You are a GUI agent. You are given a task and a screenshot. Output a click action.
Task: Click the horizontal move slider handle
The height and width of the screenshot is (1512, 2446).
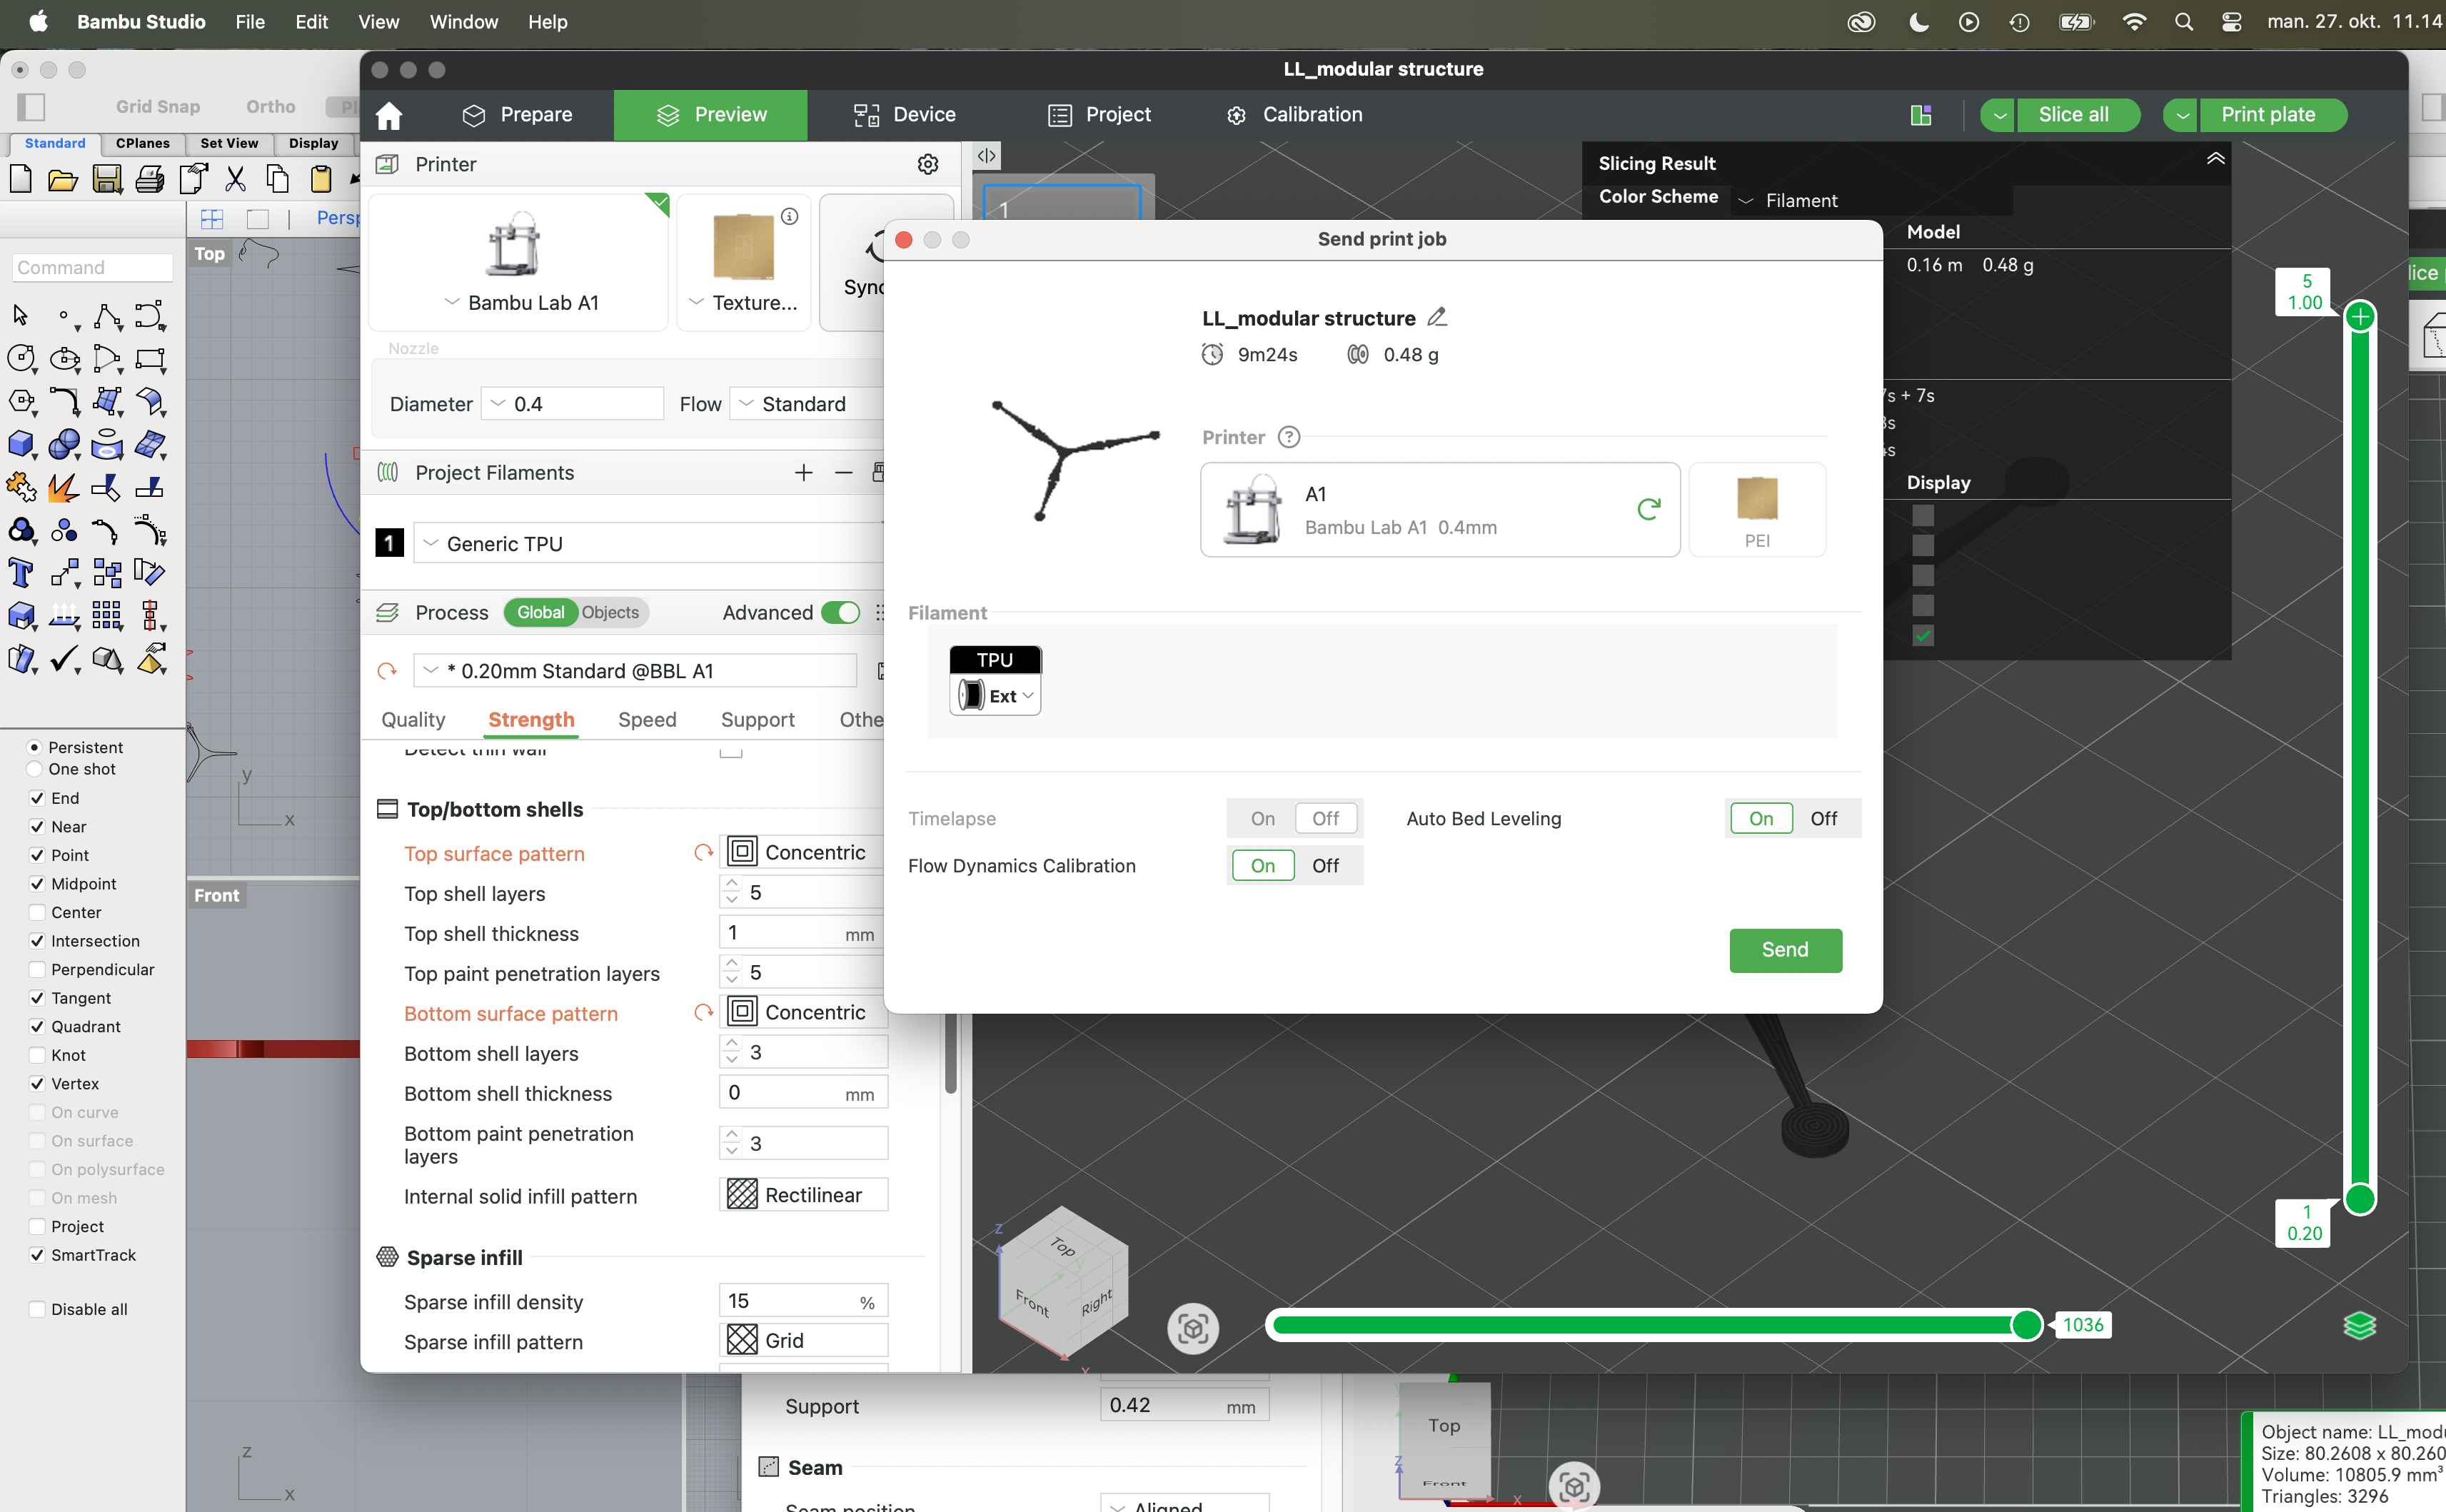pos(2026,1324)
